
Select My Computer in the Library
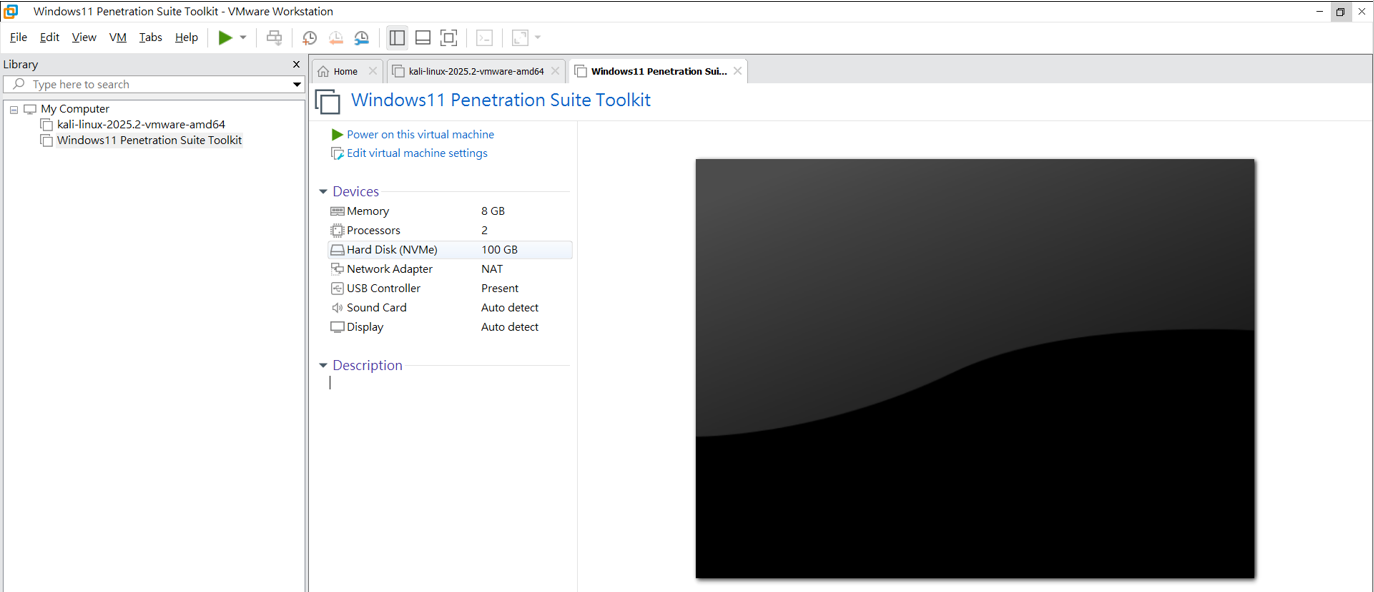tap(75, 109)
